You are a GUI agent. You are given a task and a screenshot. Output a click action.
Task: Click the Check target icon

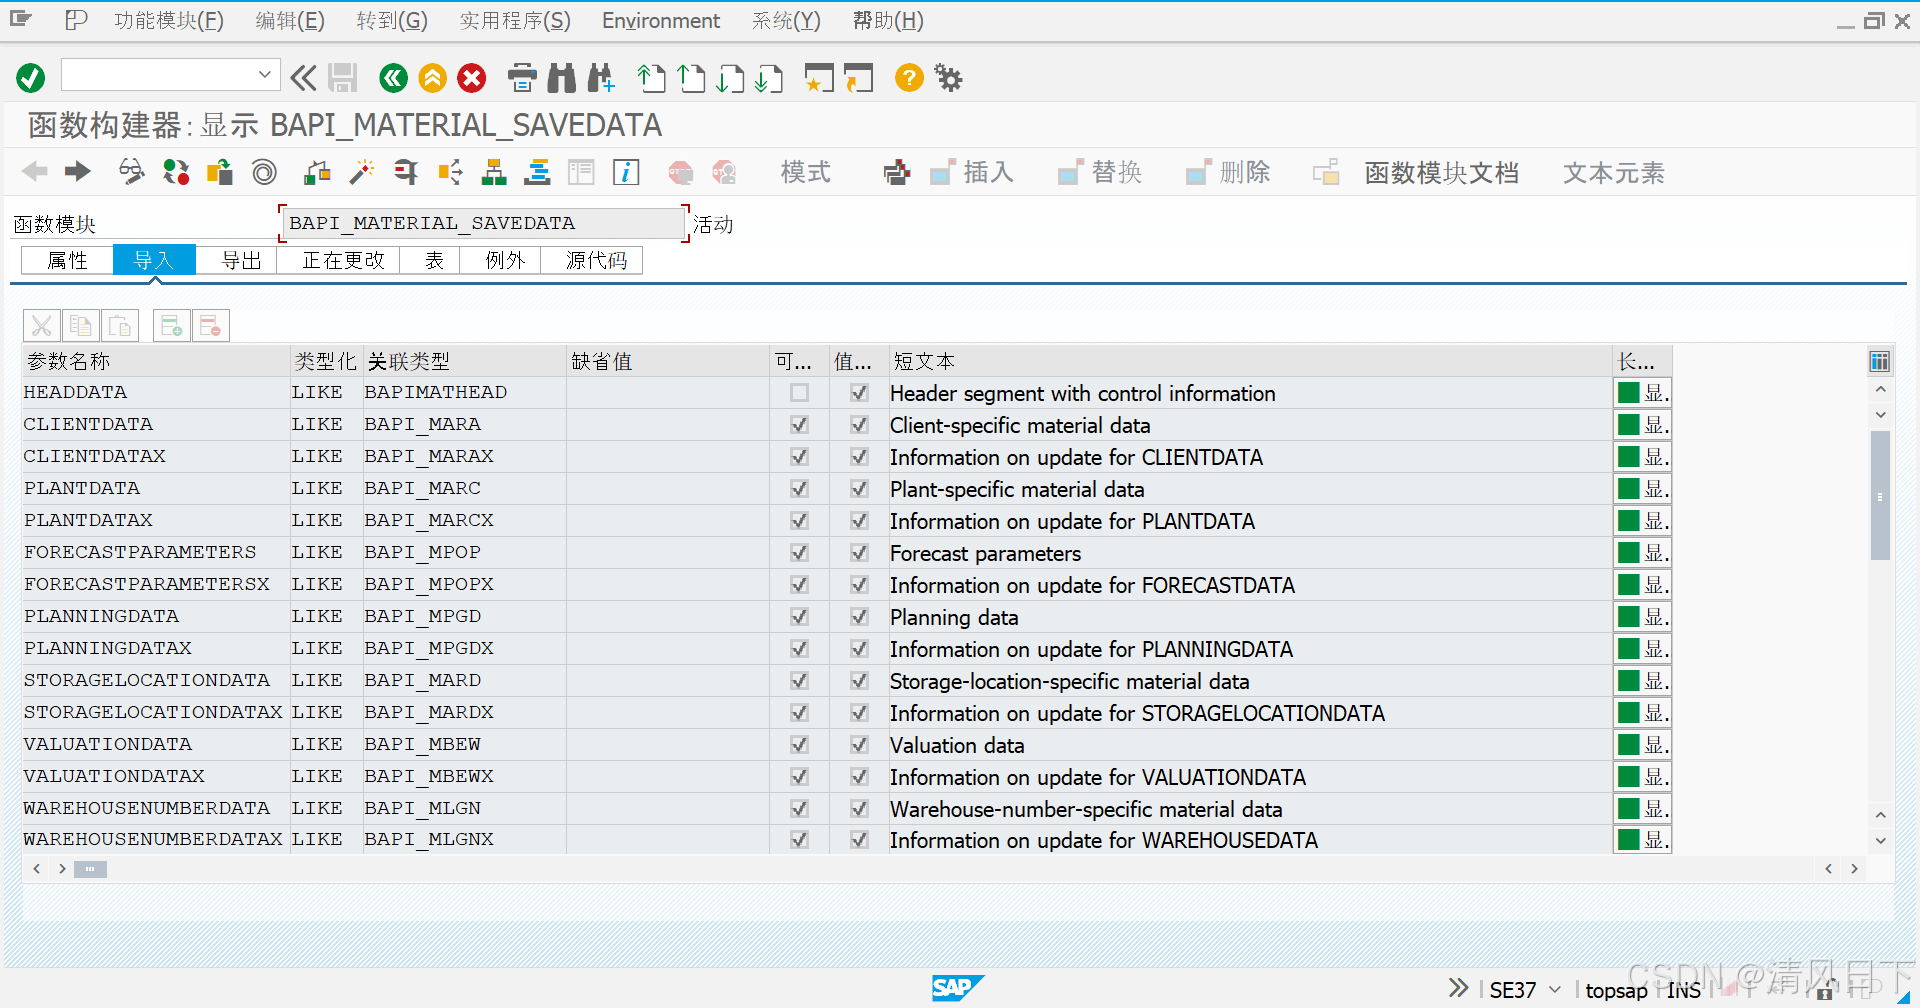point(264,172)
